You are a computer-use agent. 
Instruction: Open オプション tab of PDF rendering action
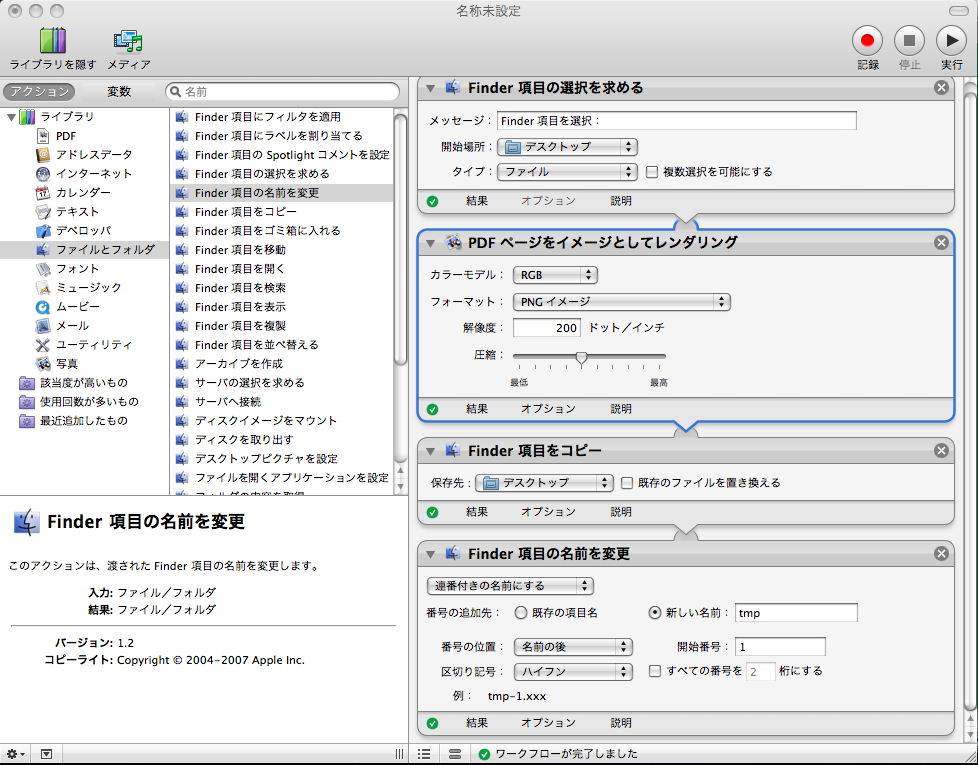pyautogui.click(x=548, y=409)
